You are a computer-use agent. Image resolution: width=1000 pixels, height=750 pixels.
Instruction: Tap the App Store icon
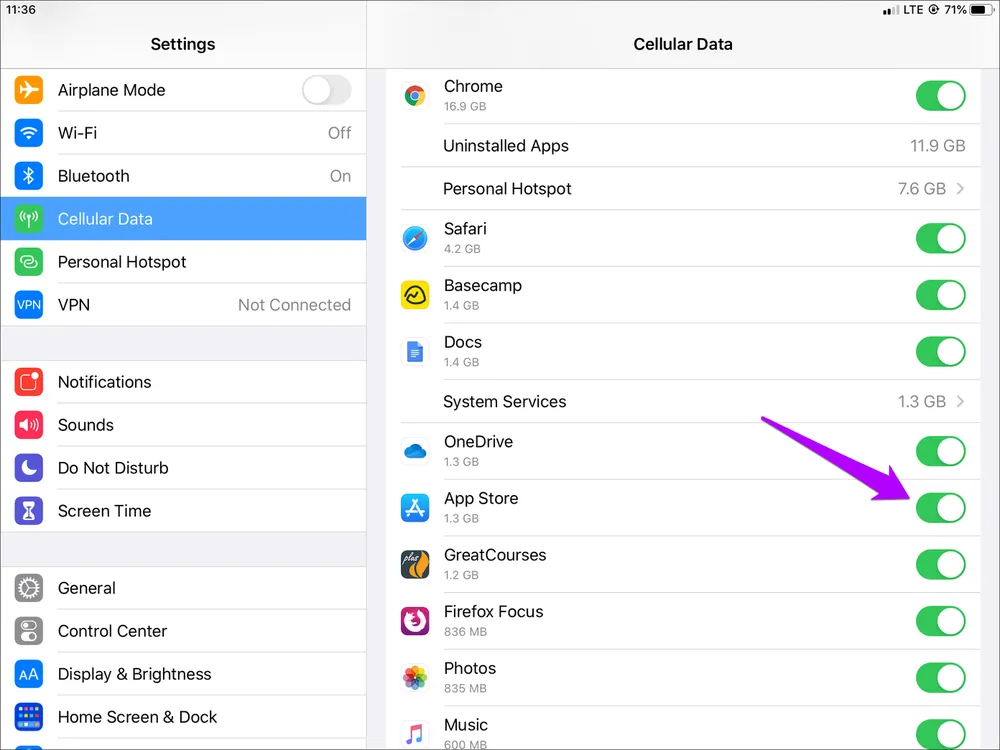415,508
